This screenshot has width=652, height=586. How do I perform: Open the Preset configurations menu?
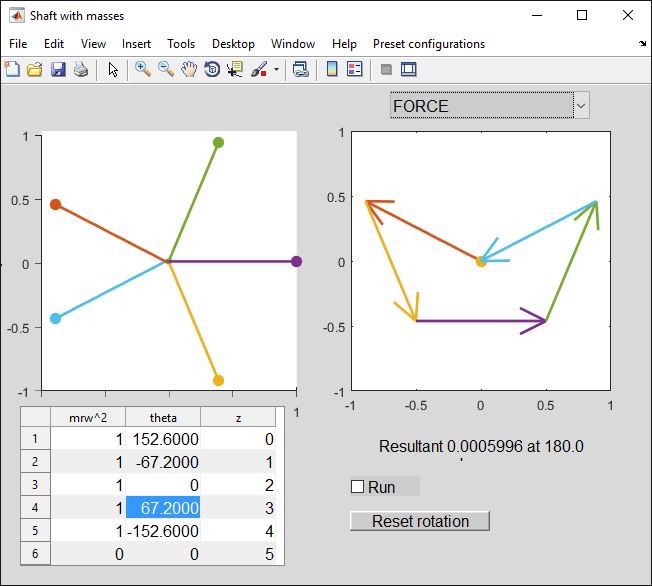[428, 44]
